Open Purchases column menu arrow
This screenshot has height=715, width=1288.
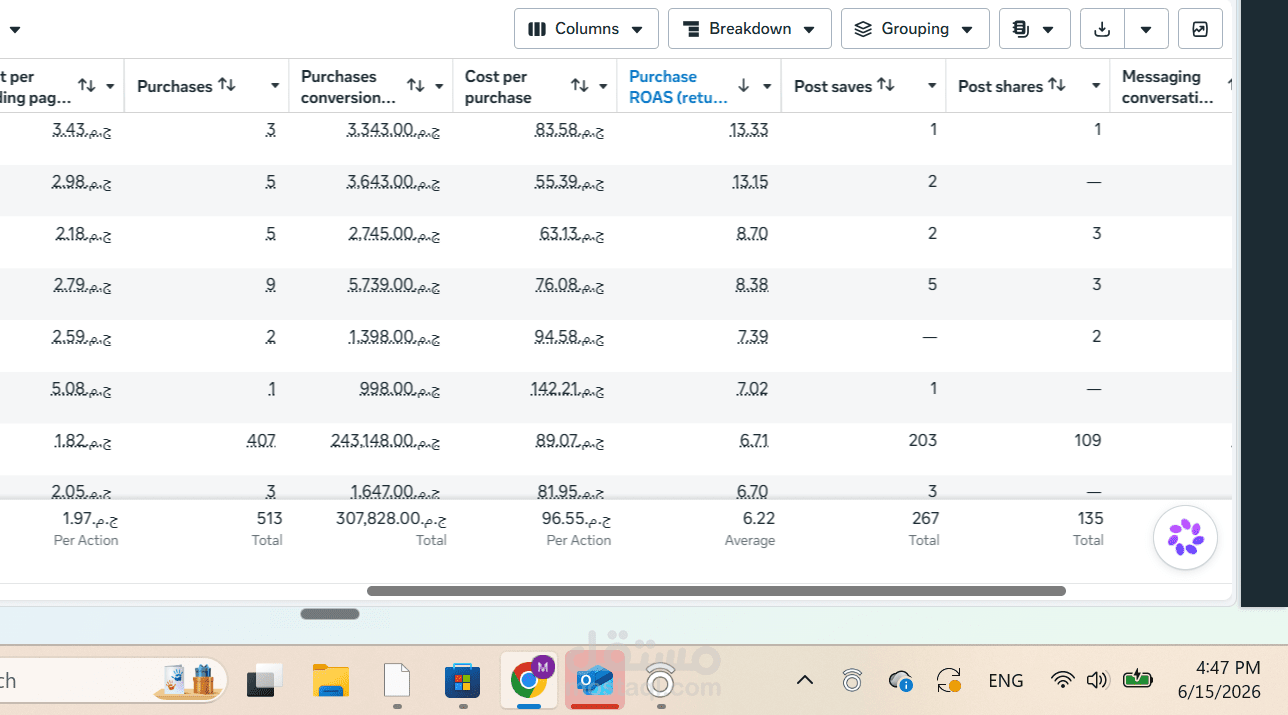(275, 86)
